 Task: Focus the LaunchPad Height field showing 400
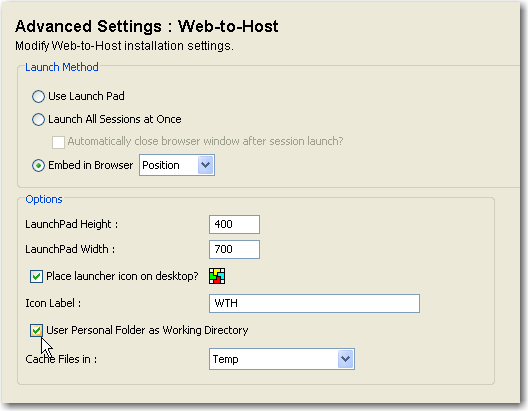pos(234,224)
